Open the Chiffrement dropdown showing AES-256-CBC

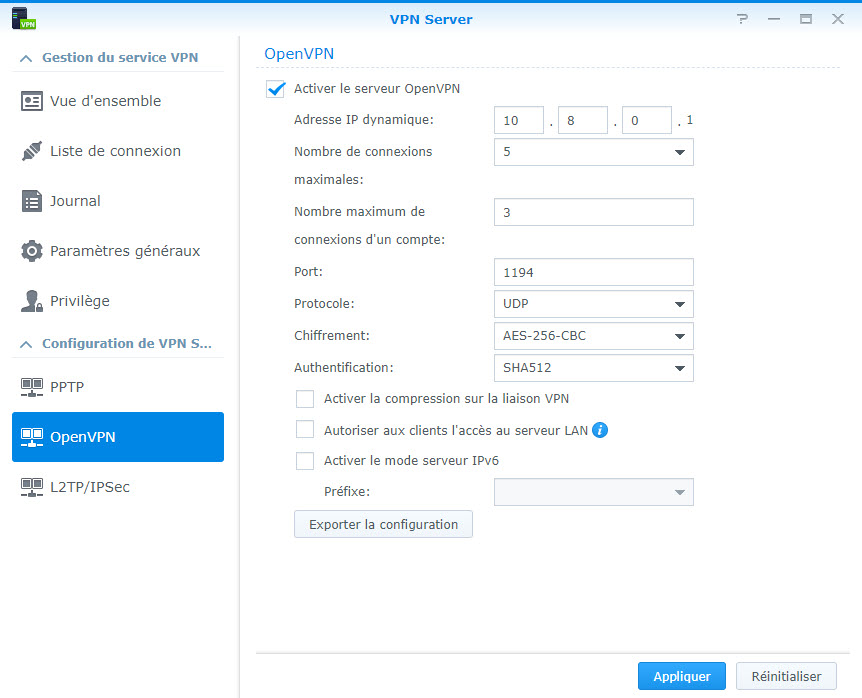(x=594, y=336)
